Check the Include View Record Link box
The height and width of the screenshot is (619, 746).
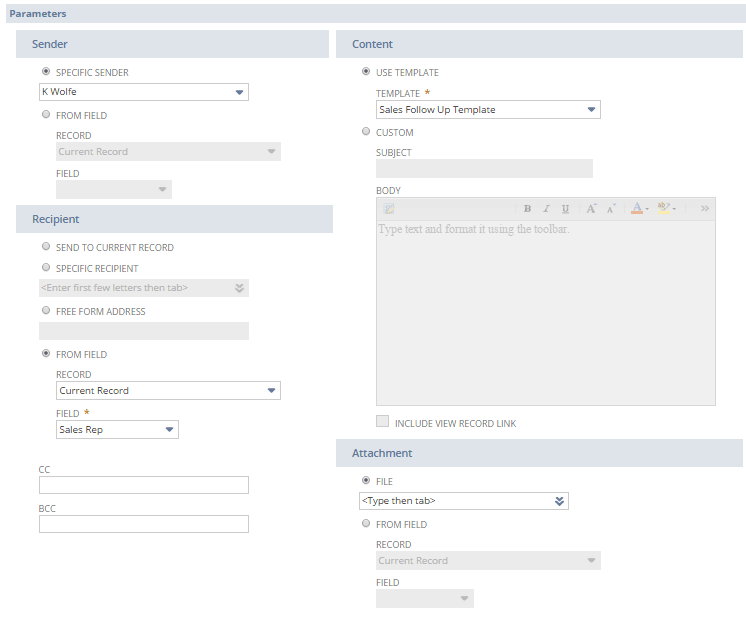coord(382,423)
